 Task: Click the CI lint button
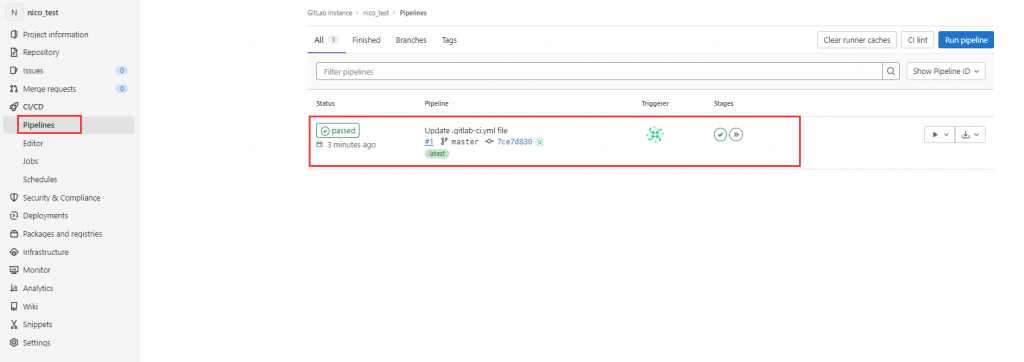918,40
